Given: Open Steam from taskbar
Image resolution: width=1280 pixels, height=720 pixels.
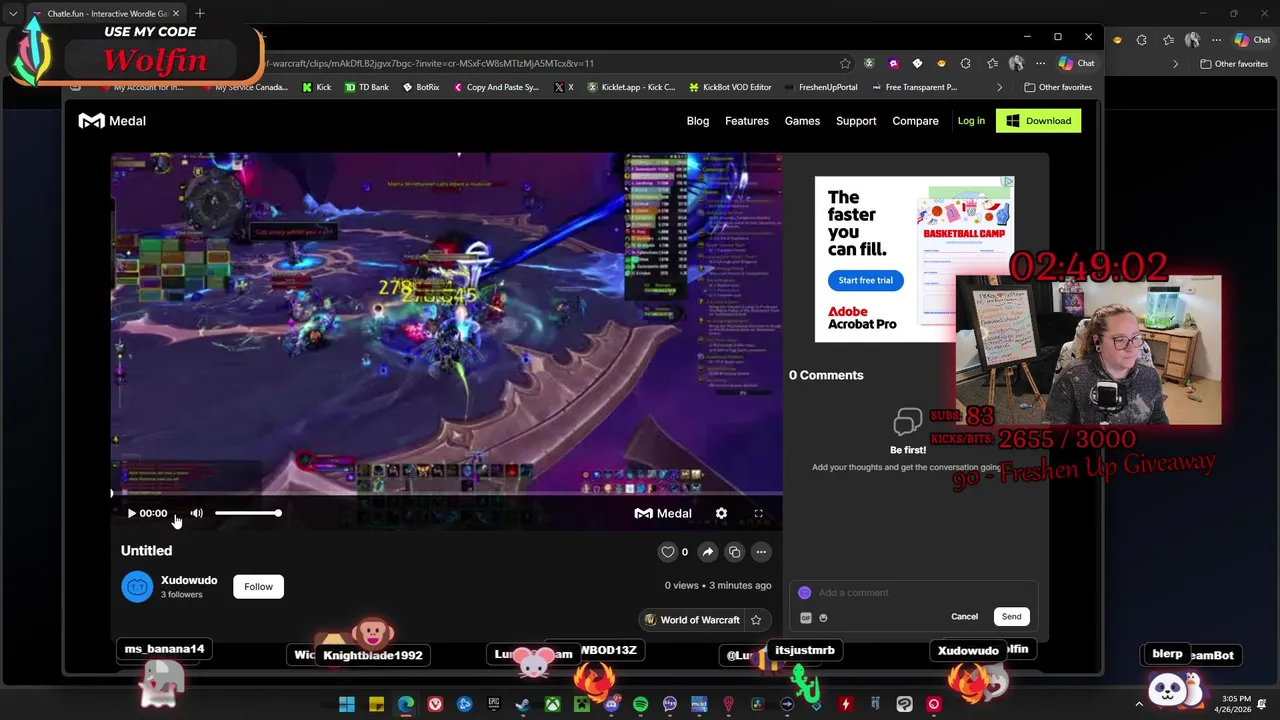Looking at the screenshot, I should point(522,704).
